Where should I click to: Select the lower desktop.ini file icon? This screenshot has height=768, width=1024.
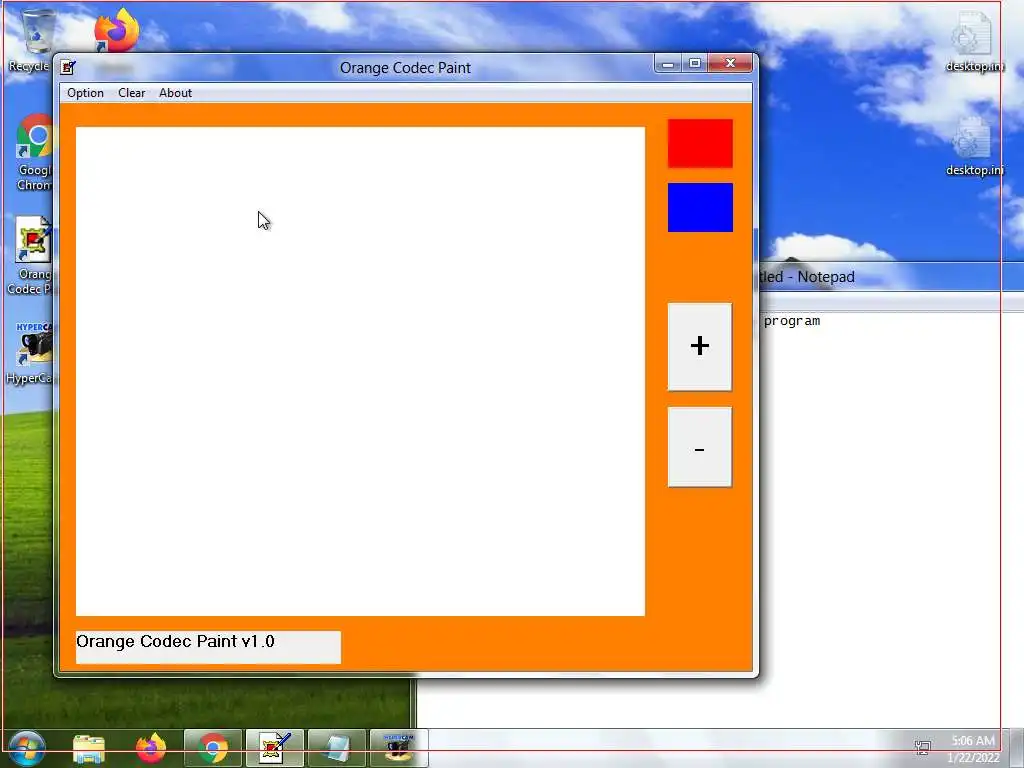[974, 147]
